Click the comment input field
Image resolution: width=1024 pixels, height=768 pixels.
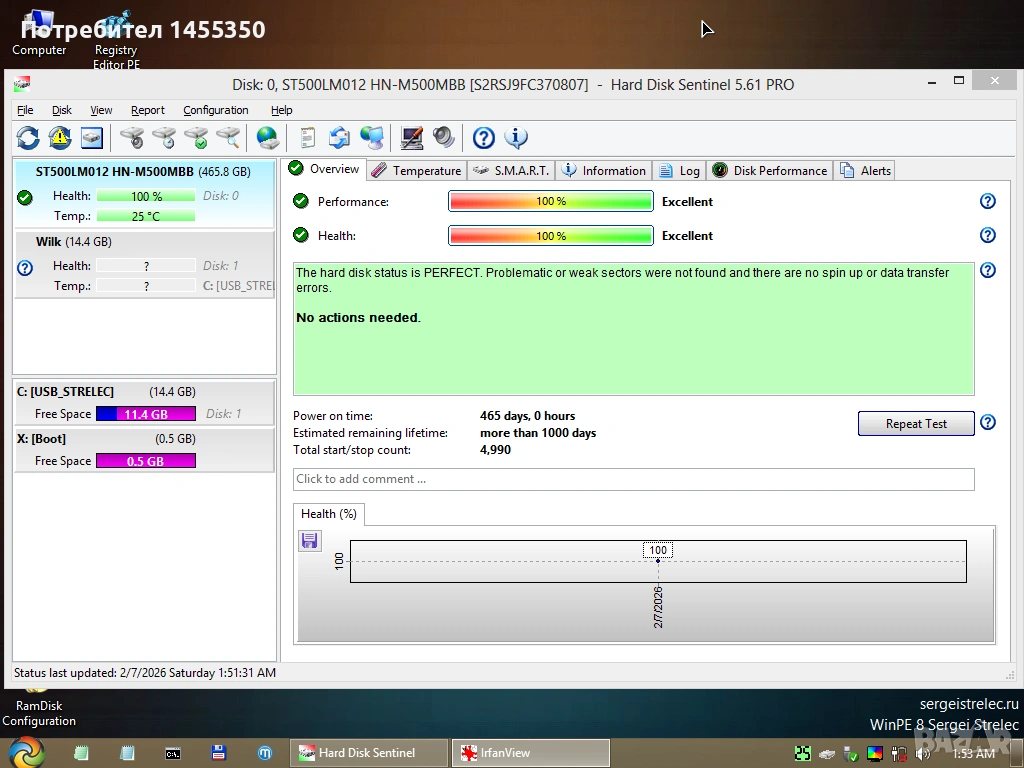[633, 479]
